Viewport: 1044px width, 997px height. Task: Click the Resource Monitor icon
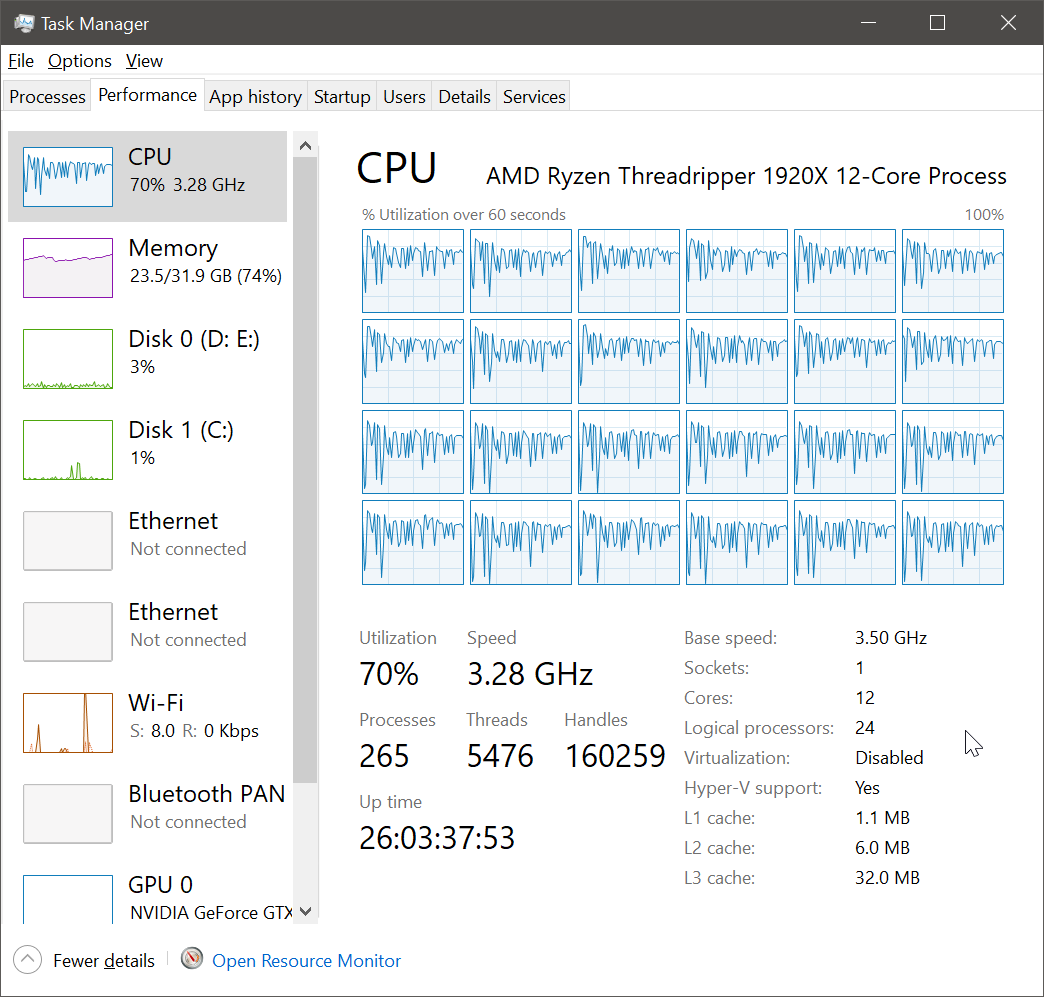(x=192, y=960)
